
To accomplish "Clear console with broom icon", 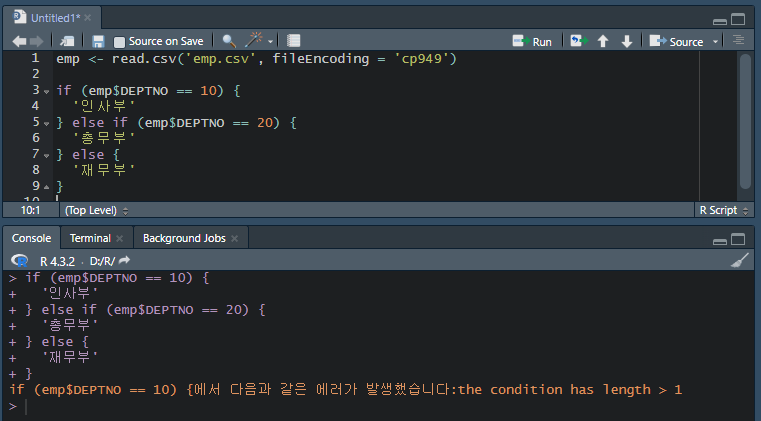I will tap(740, 261).
